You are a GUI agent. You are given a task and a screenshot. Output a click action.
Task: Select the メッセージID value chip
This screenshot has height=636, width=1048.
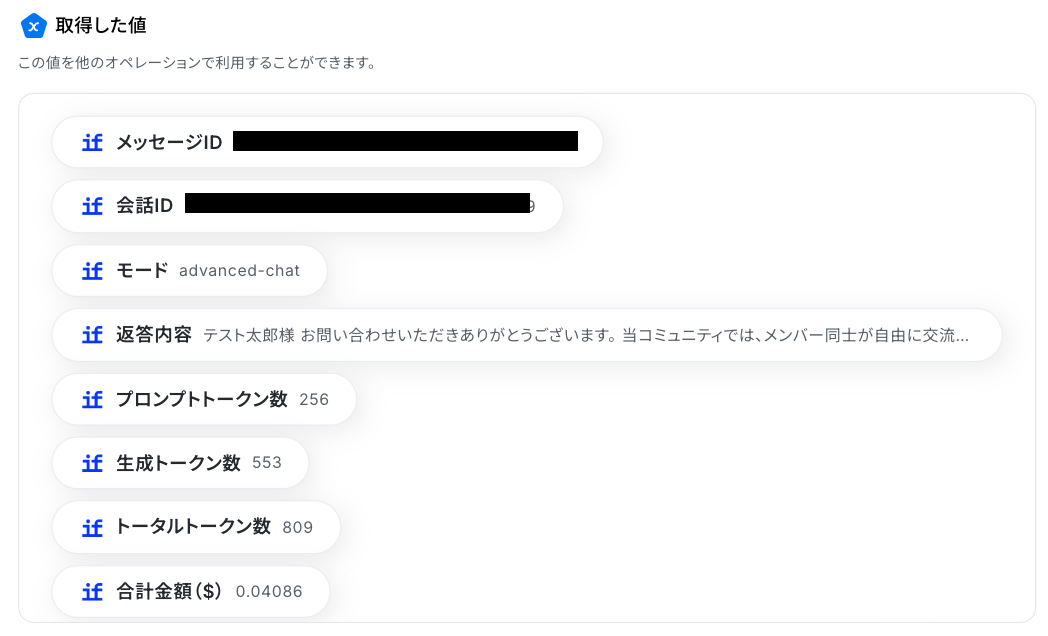click(x=328, y=142)
